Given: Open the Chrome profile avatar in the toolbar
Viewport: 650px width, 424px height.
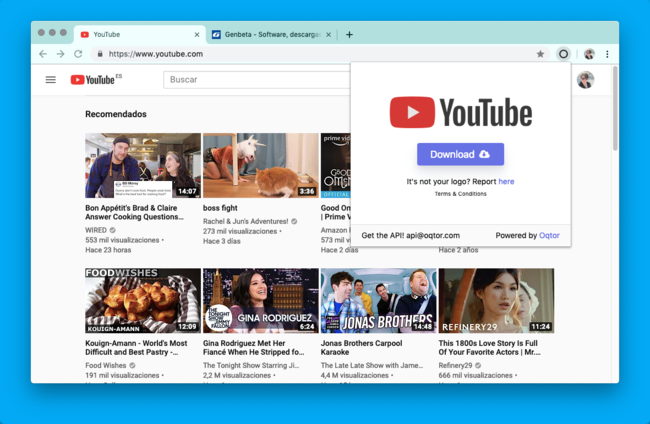Looking at the screenshot, I should [x=589, y=54].
